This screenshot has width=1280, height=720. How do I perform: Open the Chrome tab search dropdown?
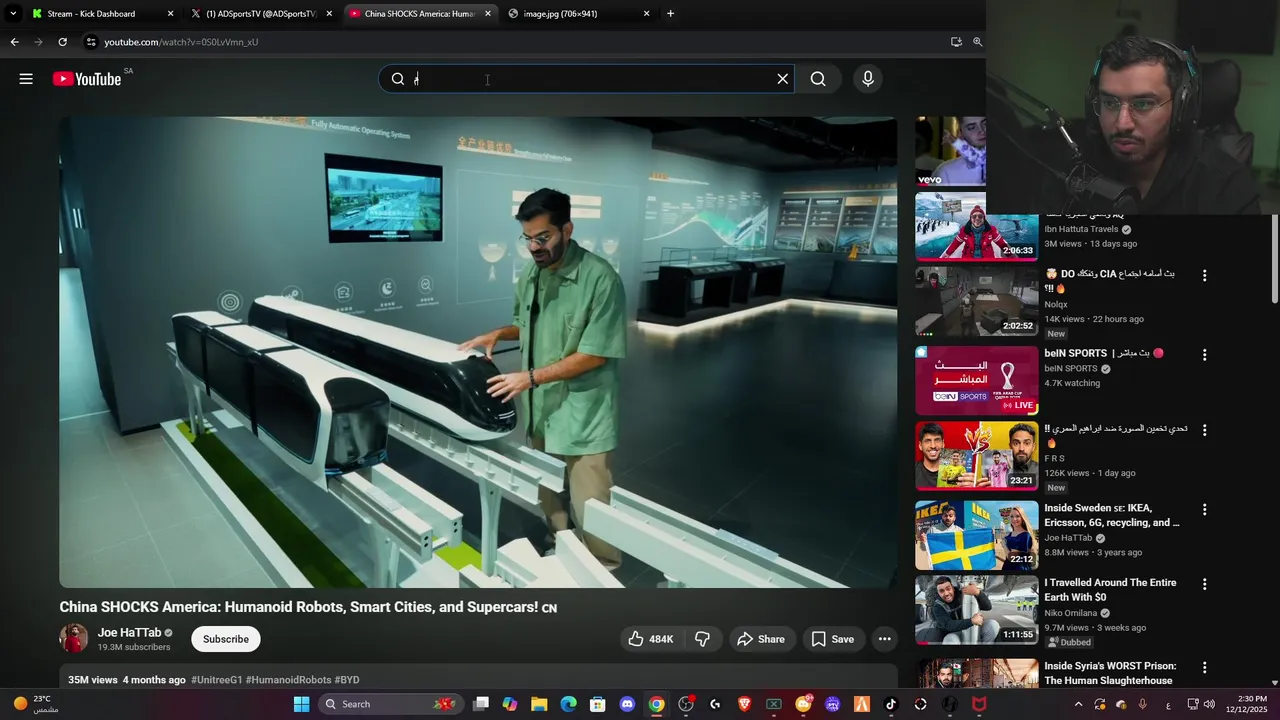coord(13,14)
